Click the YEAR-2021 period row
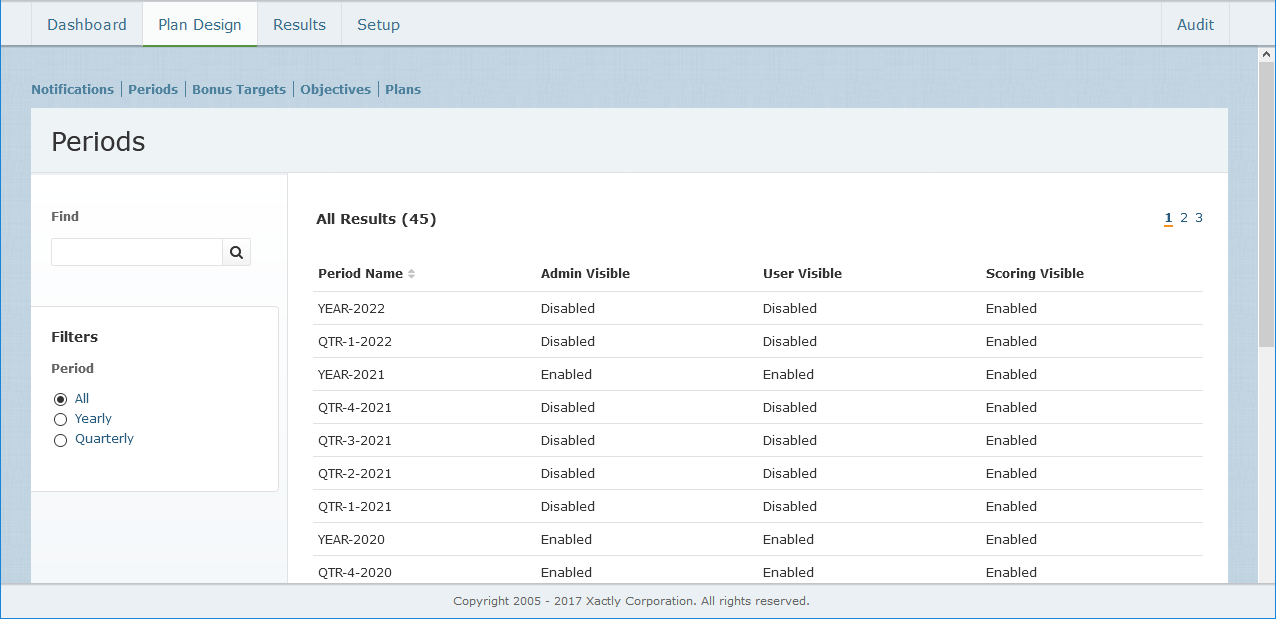 click(351, 375)
